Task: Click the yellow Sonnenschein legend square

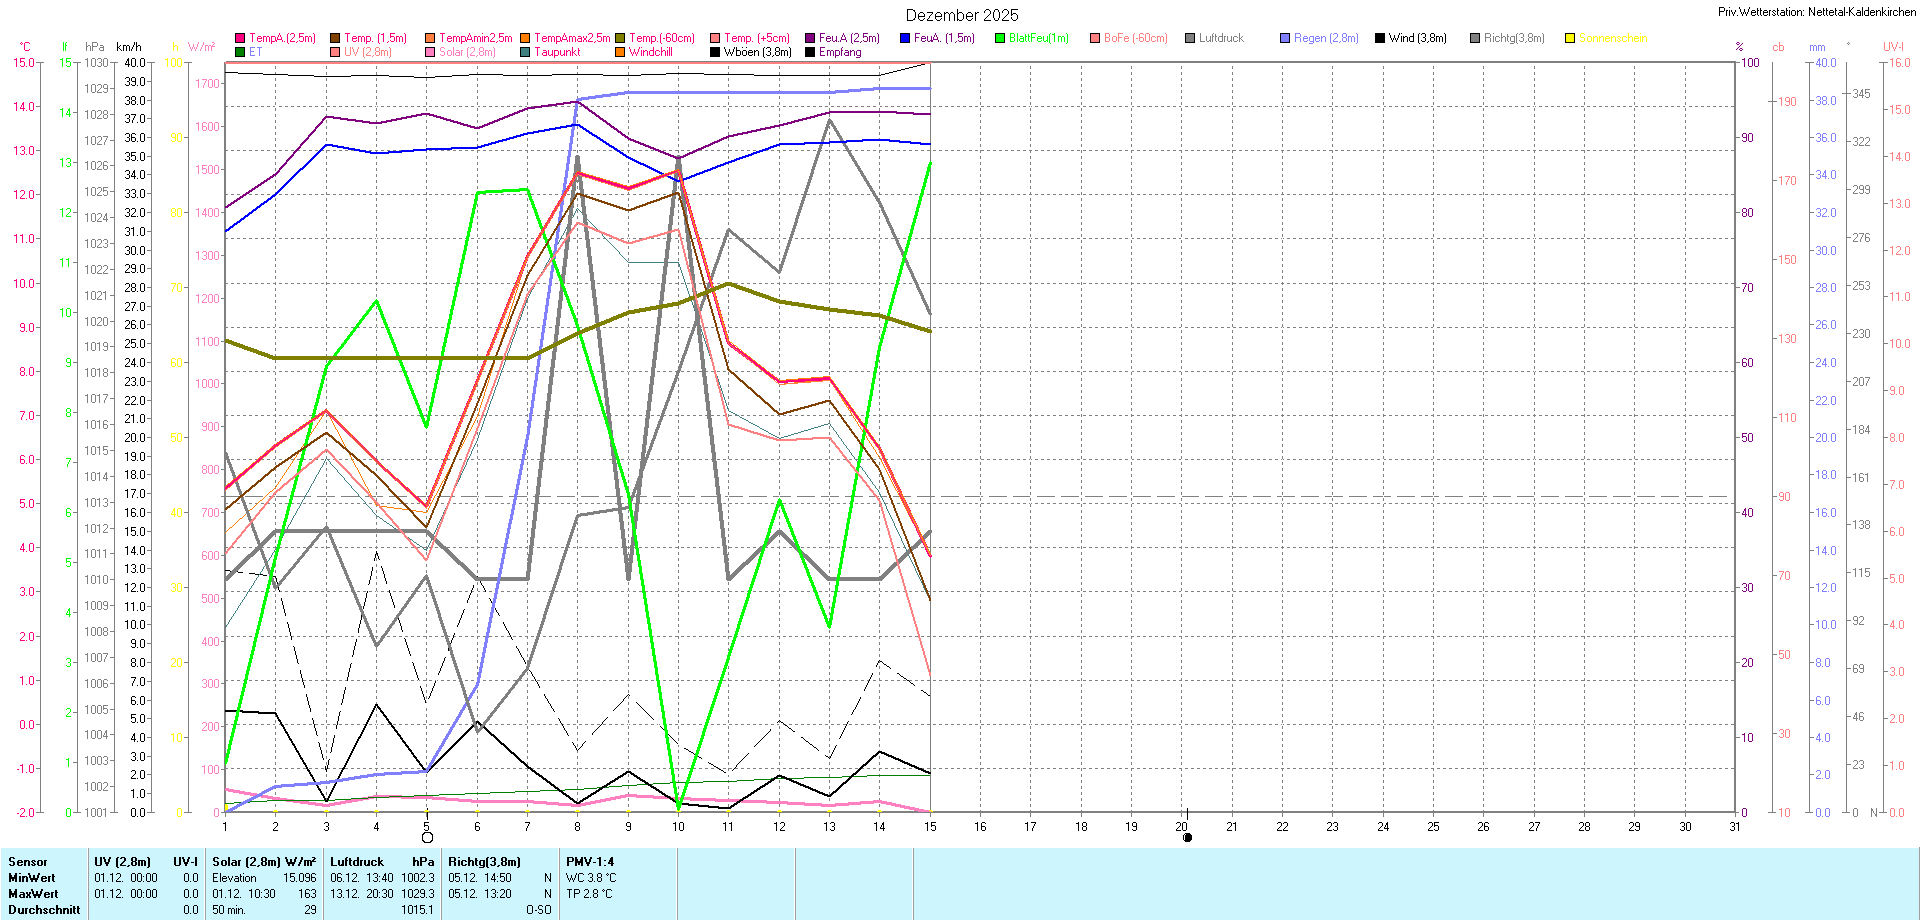Action: click(1570, 38)
